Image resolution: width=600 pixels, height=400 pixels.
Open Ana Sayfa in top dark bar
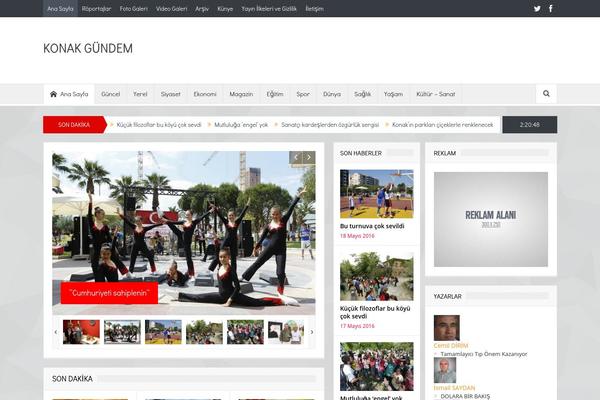pos(60,8)
